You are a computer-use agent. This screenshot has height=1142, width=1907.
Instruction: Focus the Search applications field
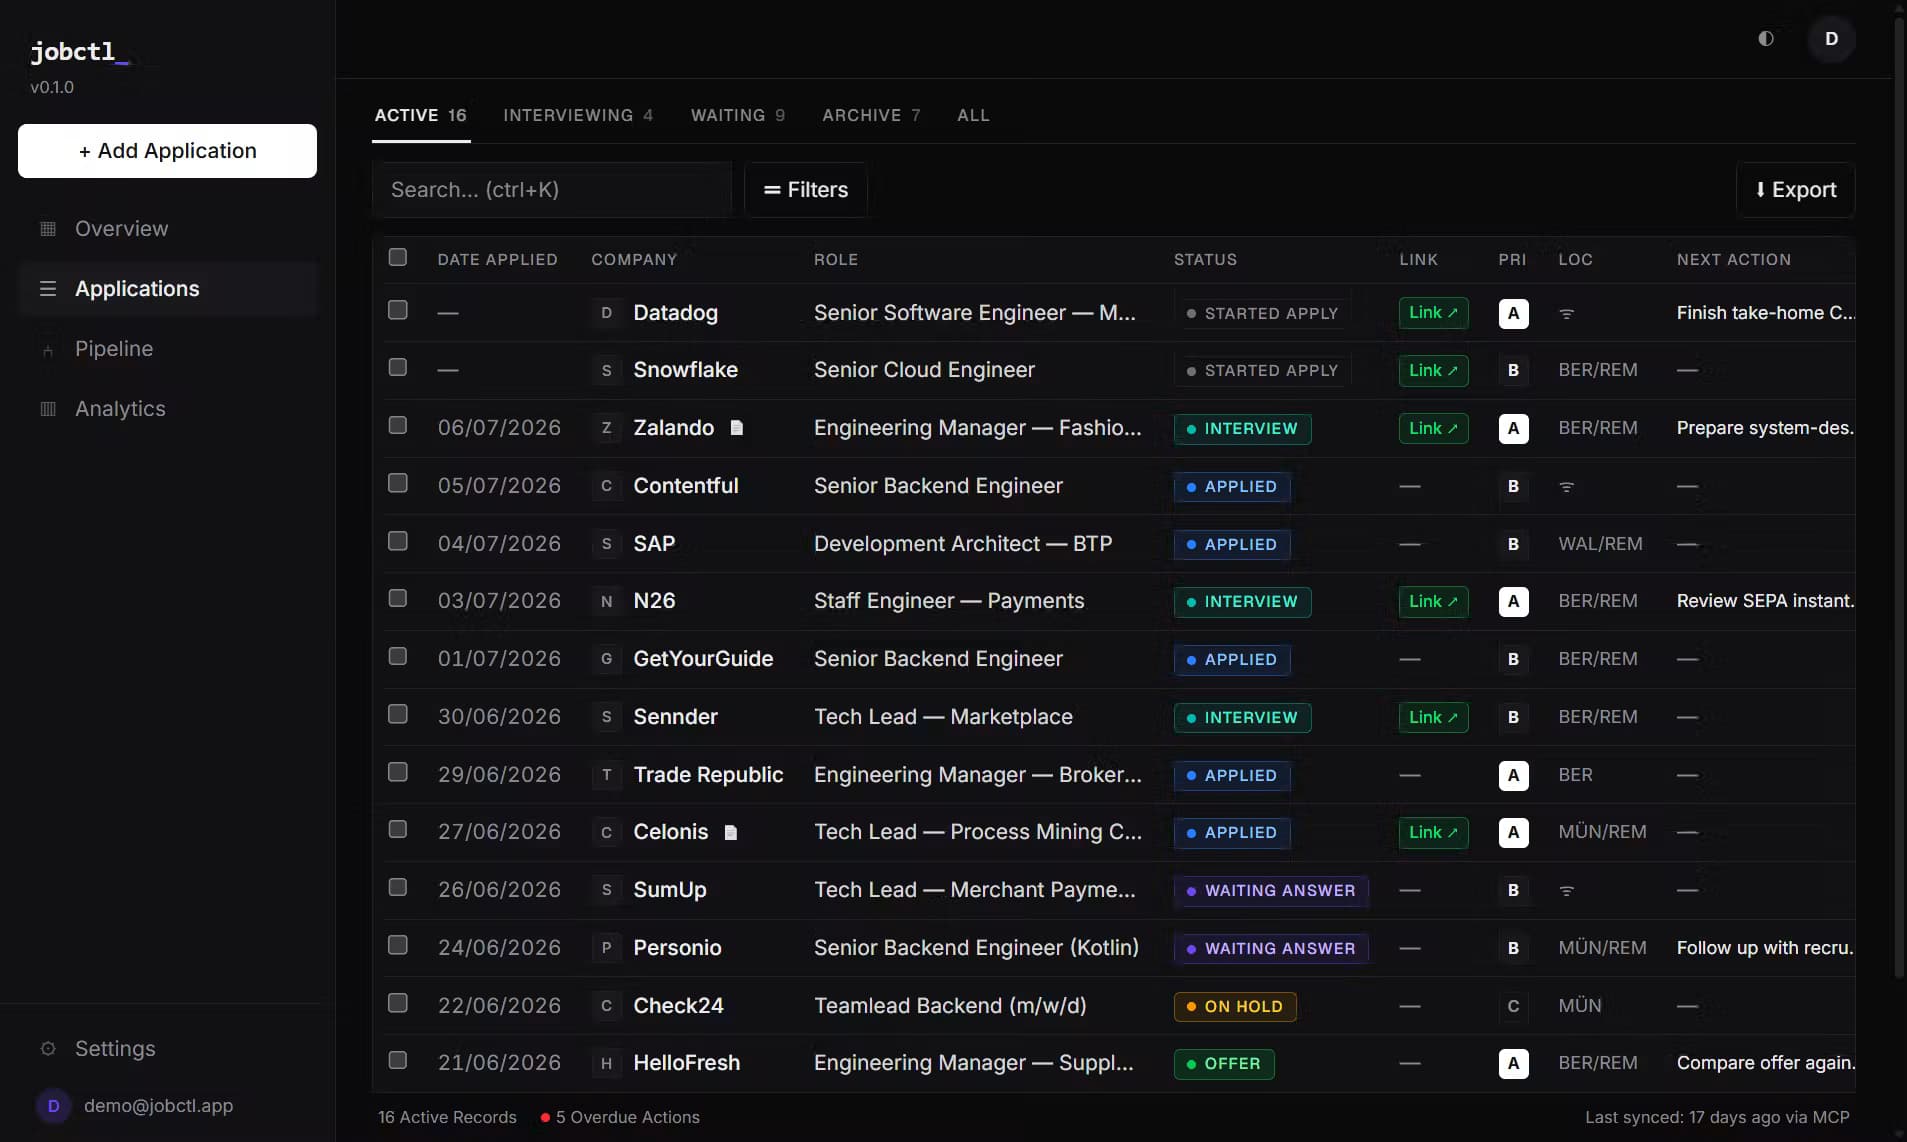point(552,190)
